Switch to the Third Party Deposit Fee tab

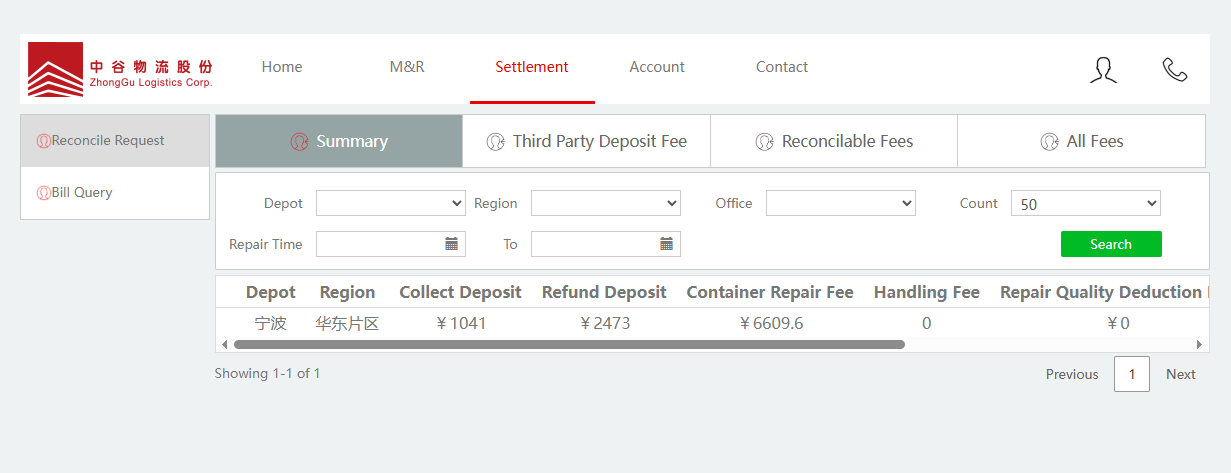click(587, 141)
